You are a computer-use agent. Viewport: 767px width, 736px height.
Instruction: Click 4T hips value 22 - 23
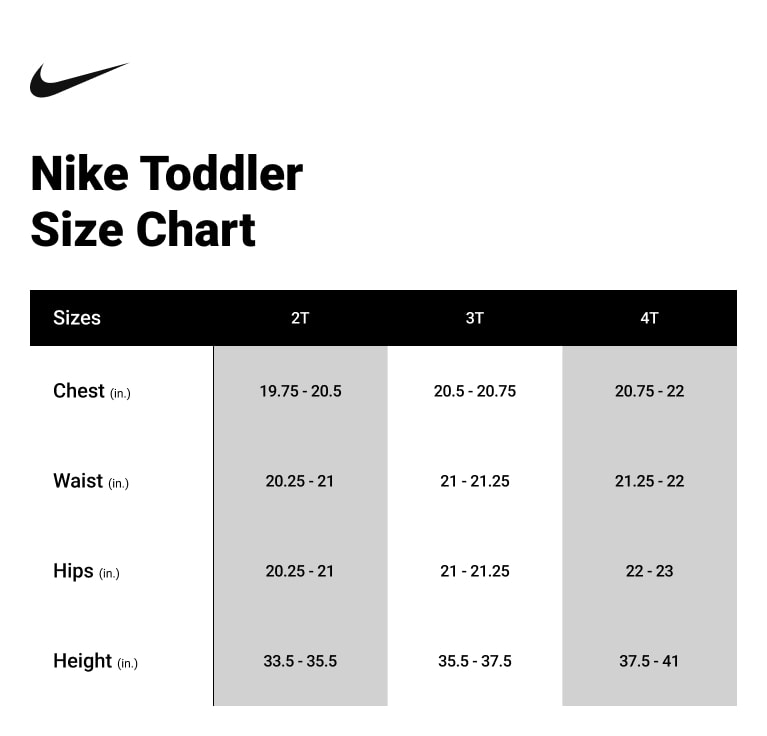pos(649,571)
